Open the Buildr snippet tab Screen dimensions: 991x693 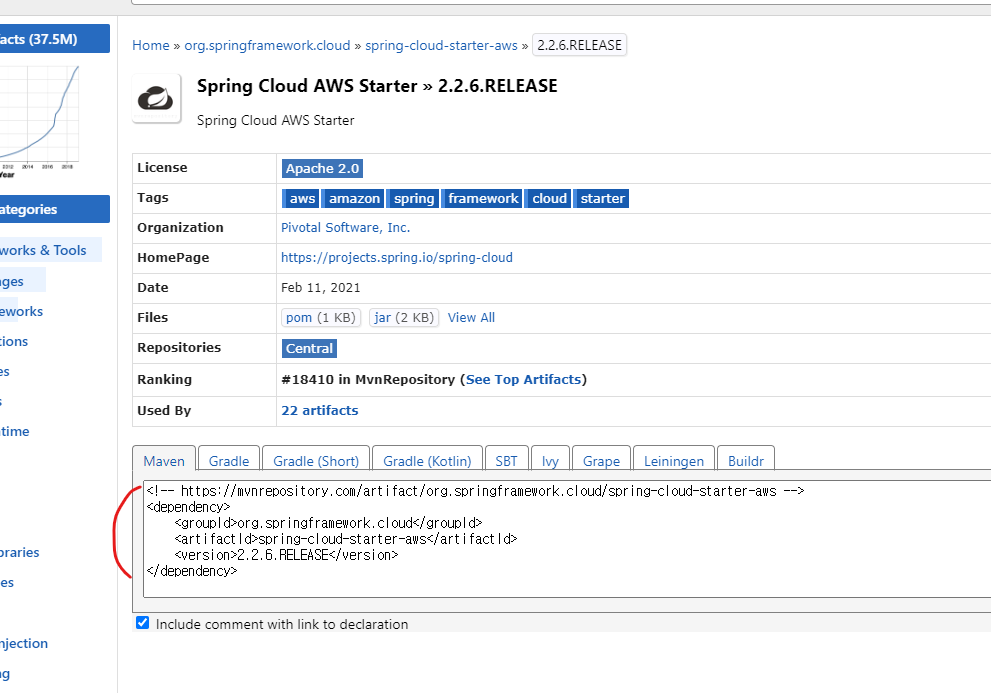point(745,460)
